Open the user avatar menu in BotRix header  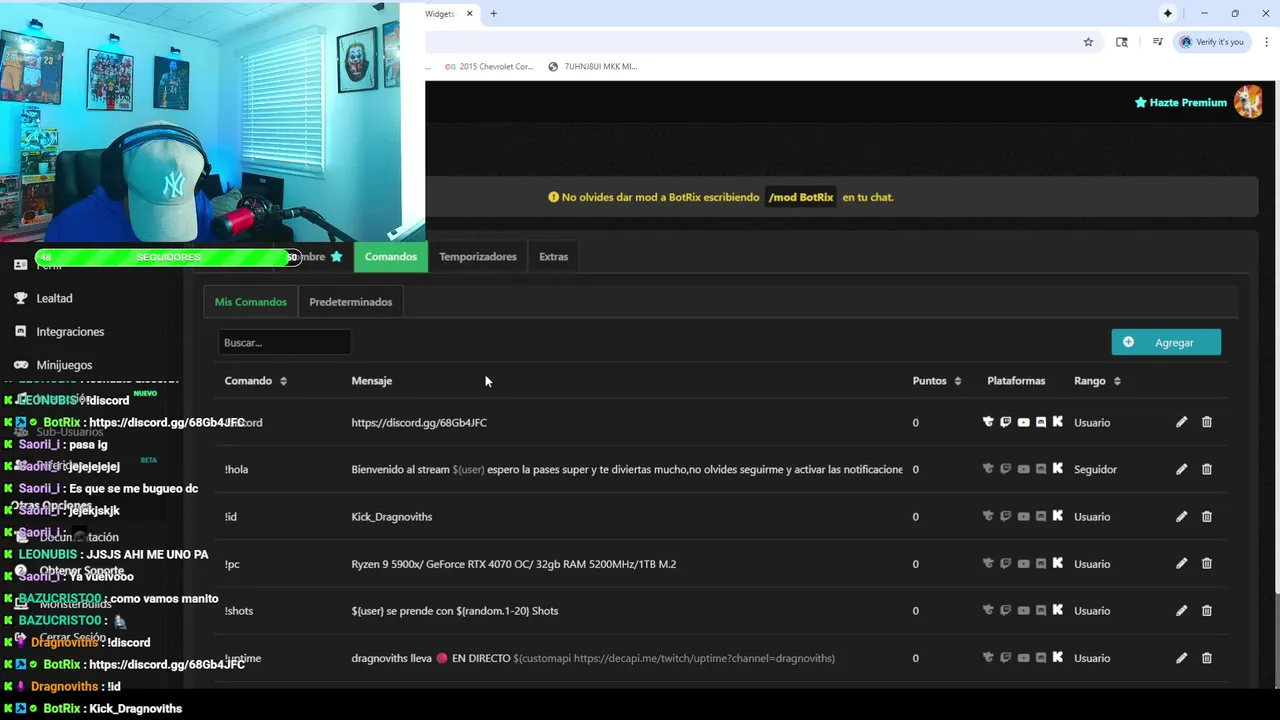(1248, 102)
